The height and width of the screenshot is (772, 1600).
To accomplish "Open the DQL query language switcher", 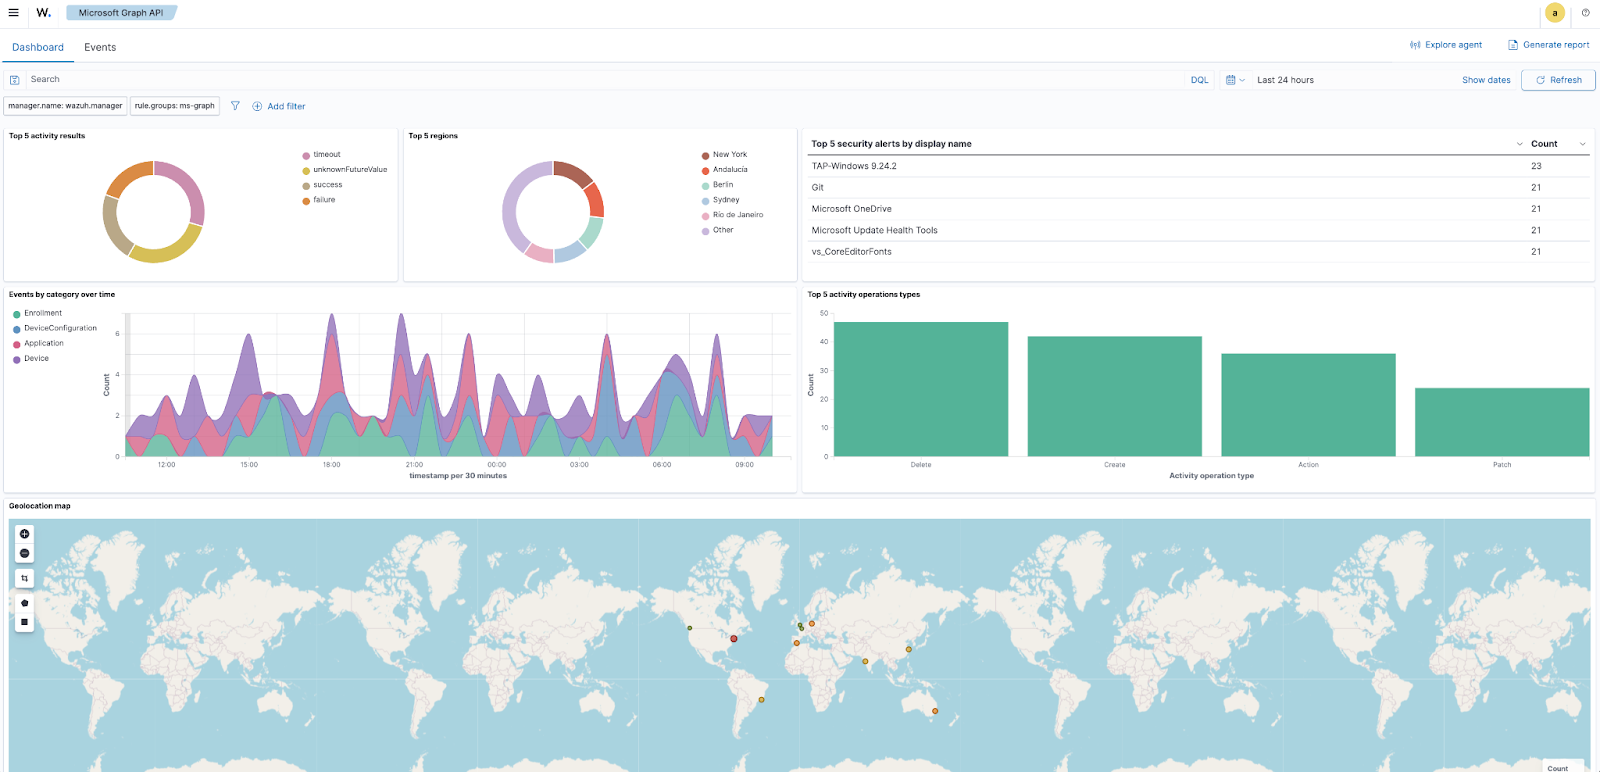I will [1199, 80].
